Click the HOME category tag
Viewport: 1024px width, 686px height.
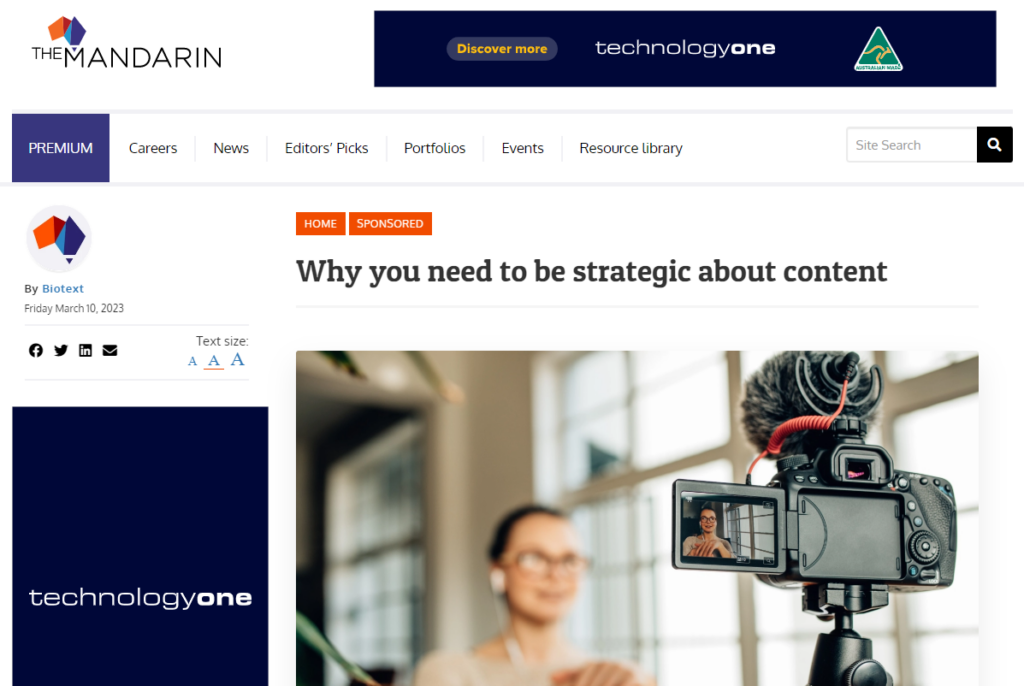(x=321, y=223)
